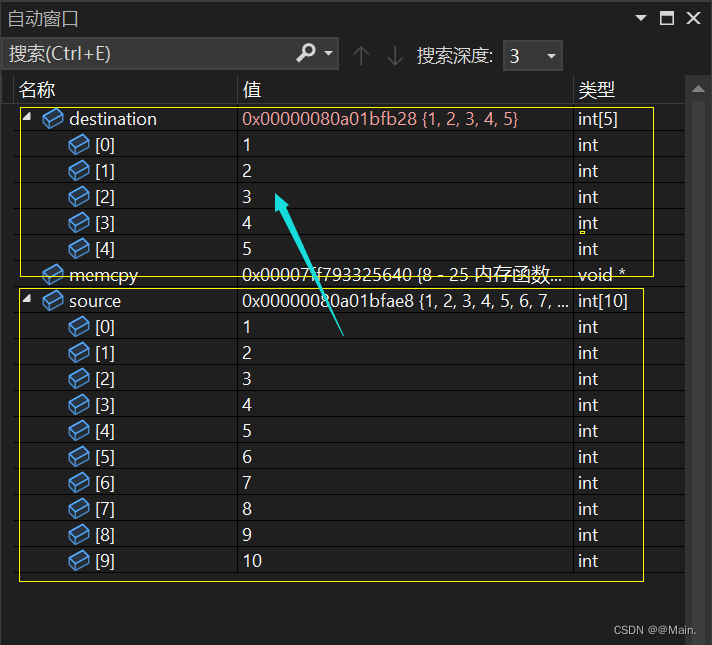Click cube icon of source [7]
The image size is (712, 645).
coord(79,508)
